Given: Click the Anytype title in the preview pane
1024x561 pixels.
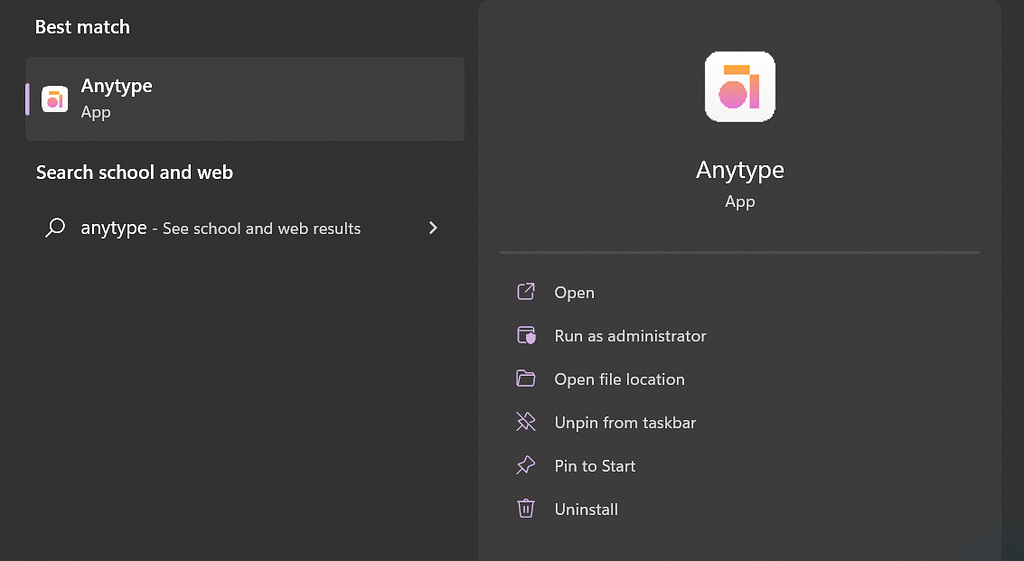Looking at the screenshot, I should 740,170.
